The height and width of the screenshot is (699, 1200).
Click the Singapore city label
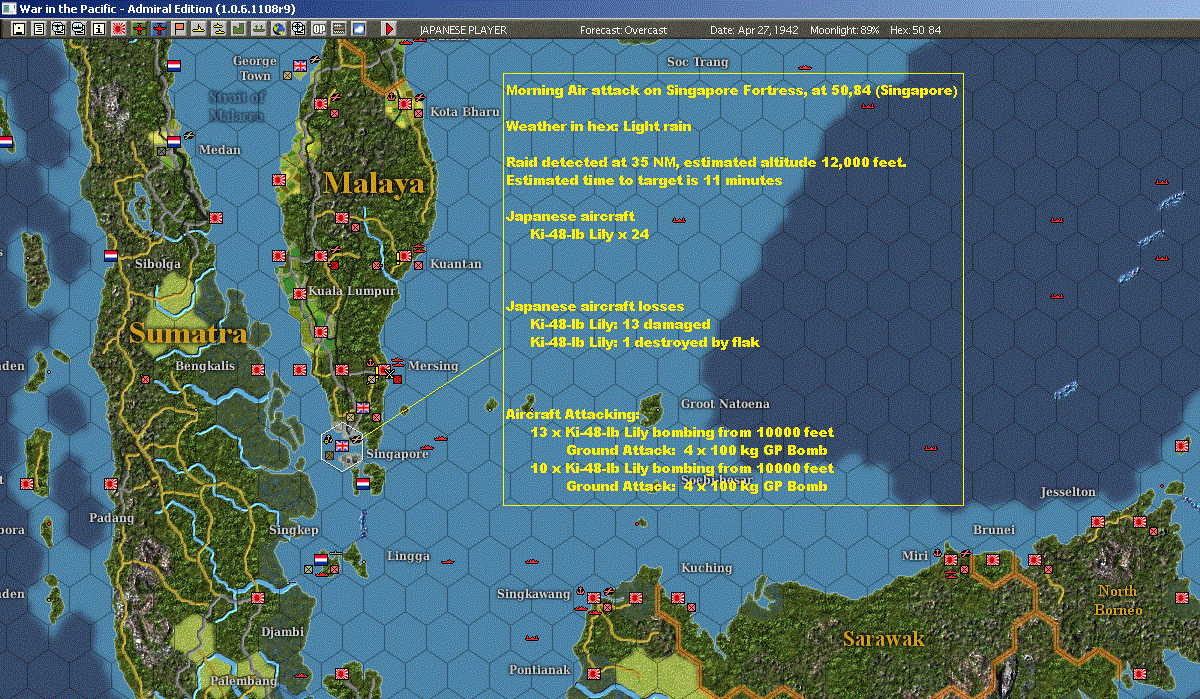397,454
